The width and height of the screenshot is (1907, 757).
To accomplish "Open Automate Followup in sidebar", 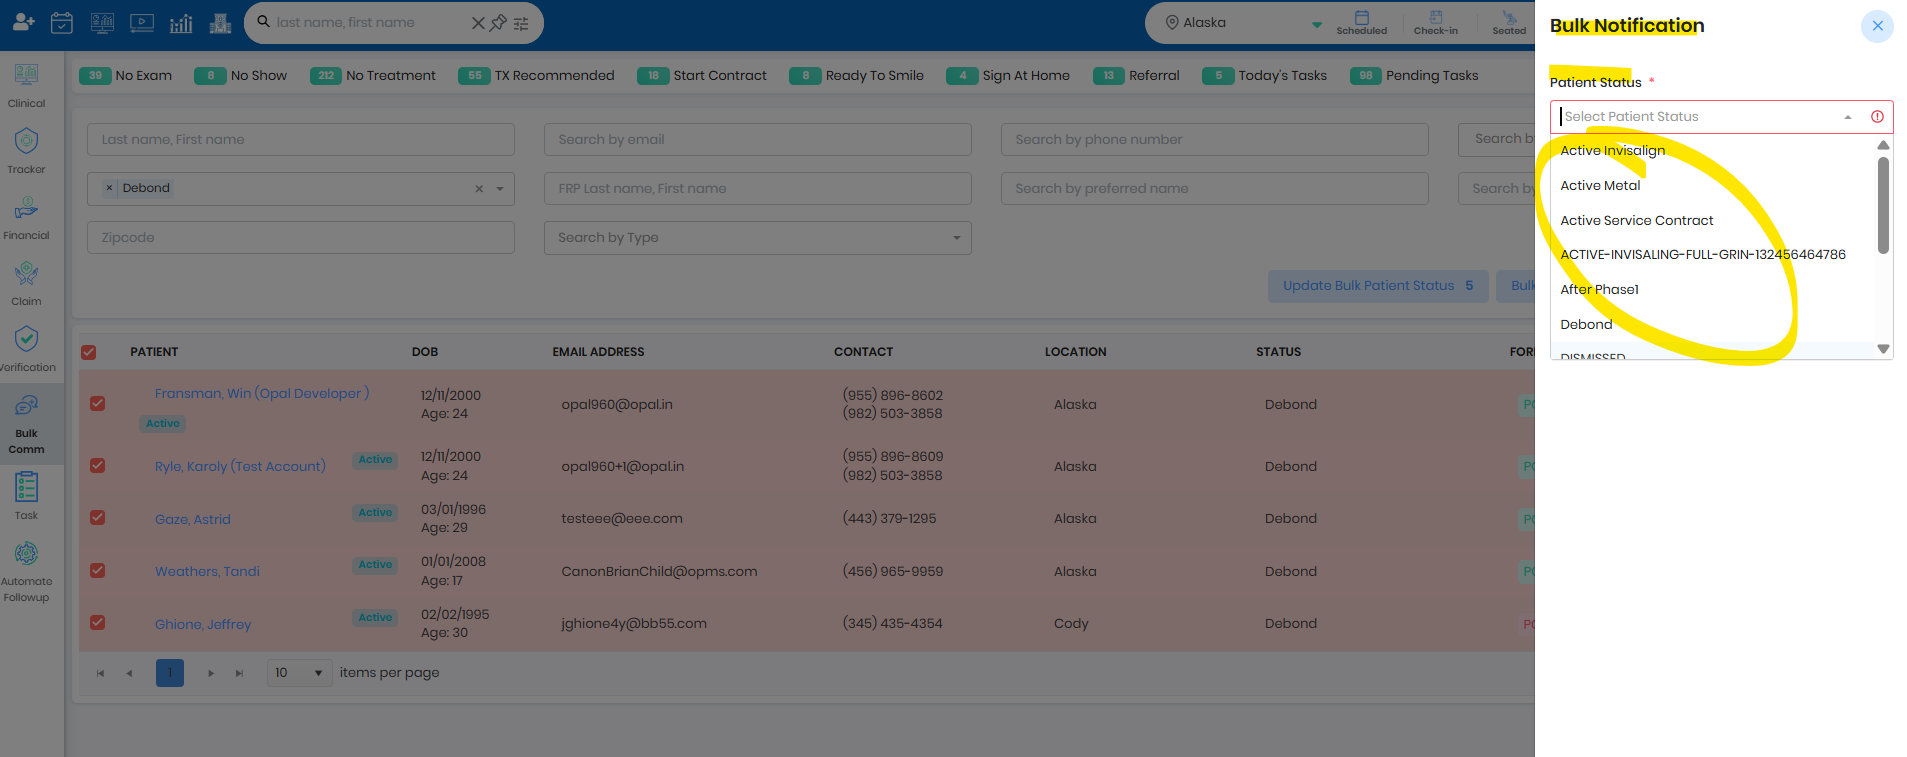I will coord(26,572).
